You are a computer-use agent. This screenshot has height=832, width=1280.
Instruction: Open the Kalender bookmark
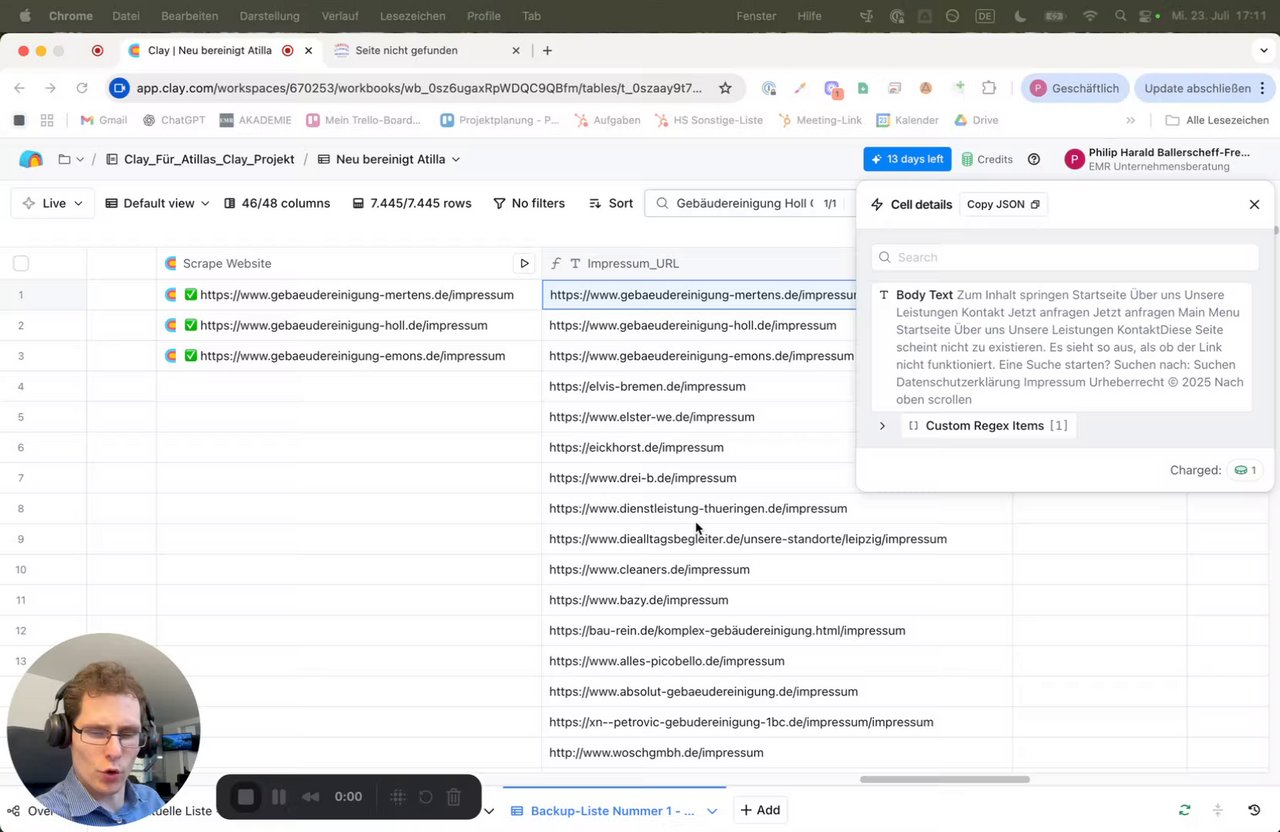(x=908, y=120)
